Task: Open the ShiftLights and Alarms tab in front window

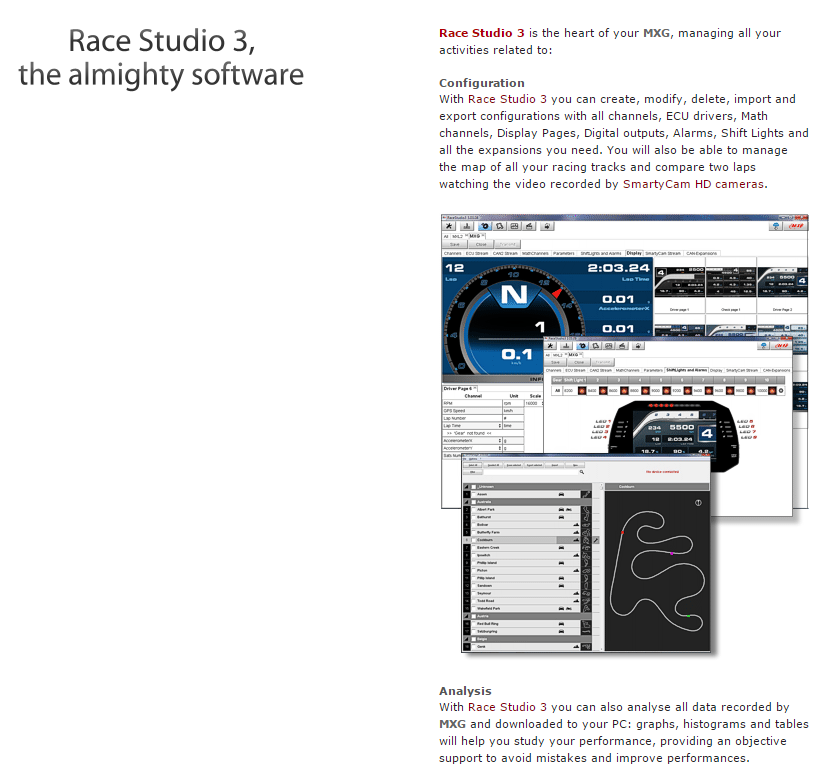Action: point(686,370)
